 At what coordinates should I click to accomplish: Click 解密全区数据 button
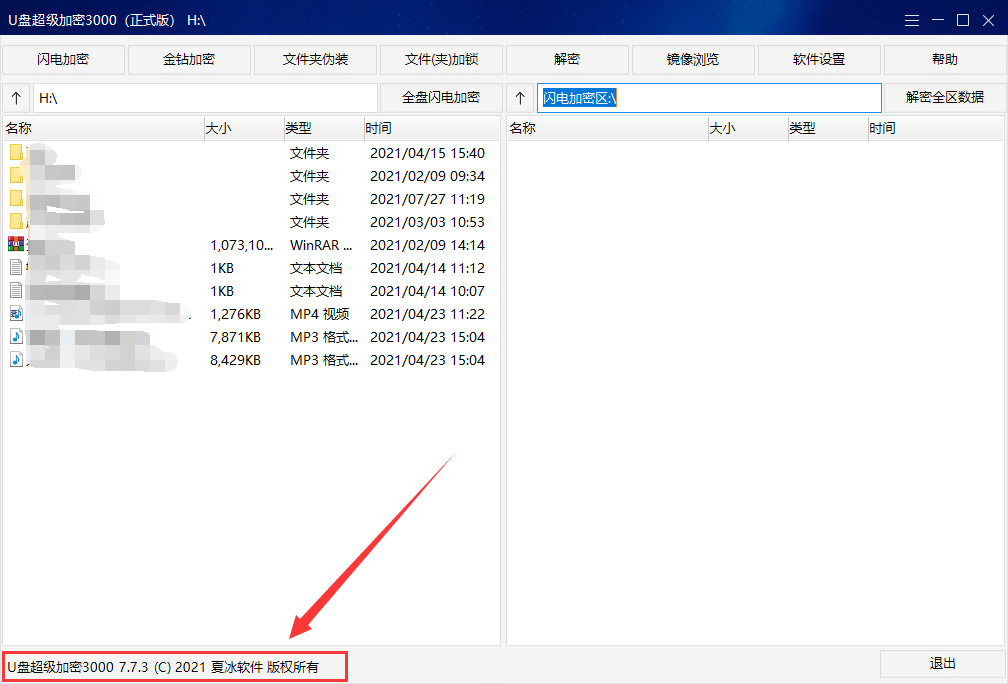click(x=945, y=98)
